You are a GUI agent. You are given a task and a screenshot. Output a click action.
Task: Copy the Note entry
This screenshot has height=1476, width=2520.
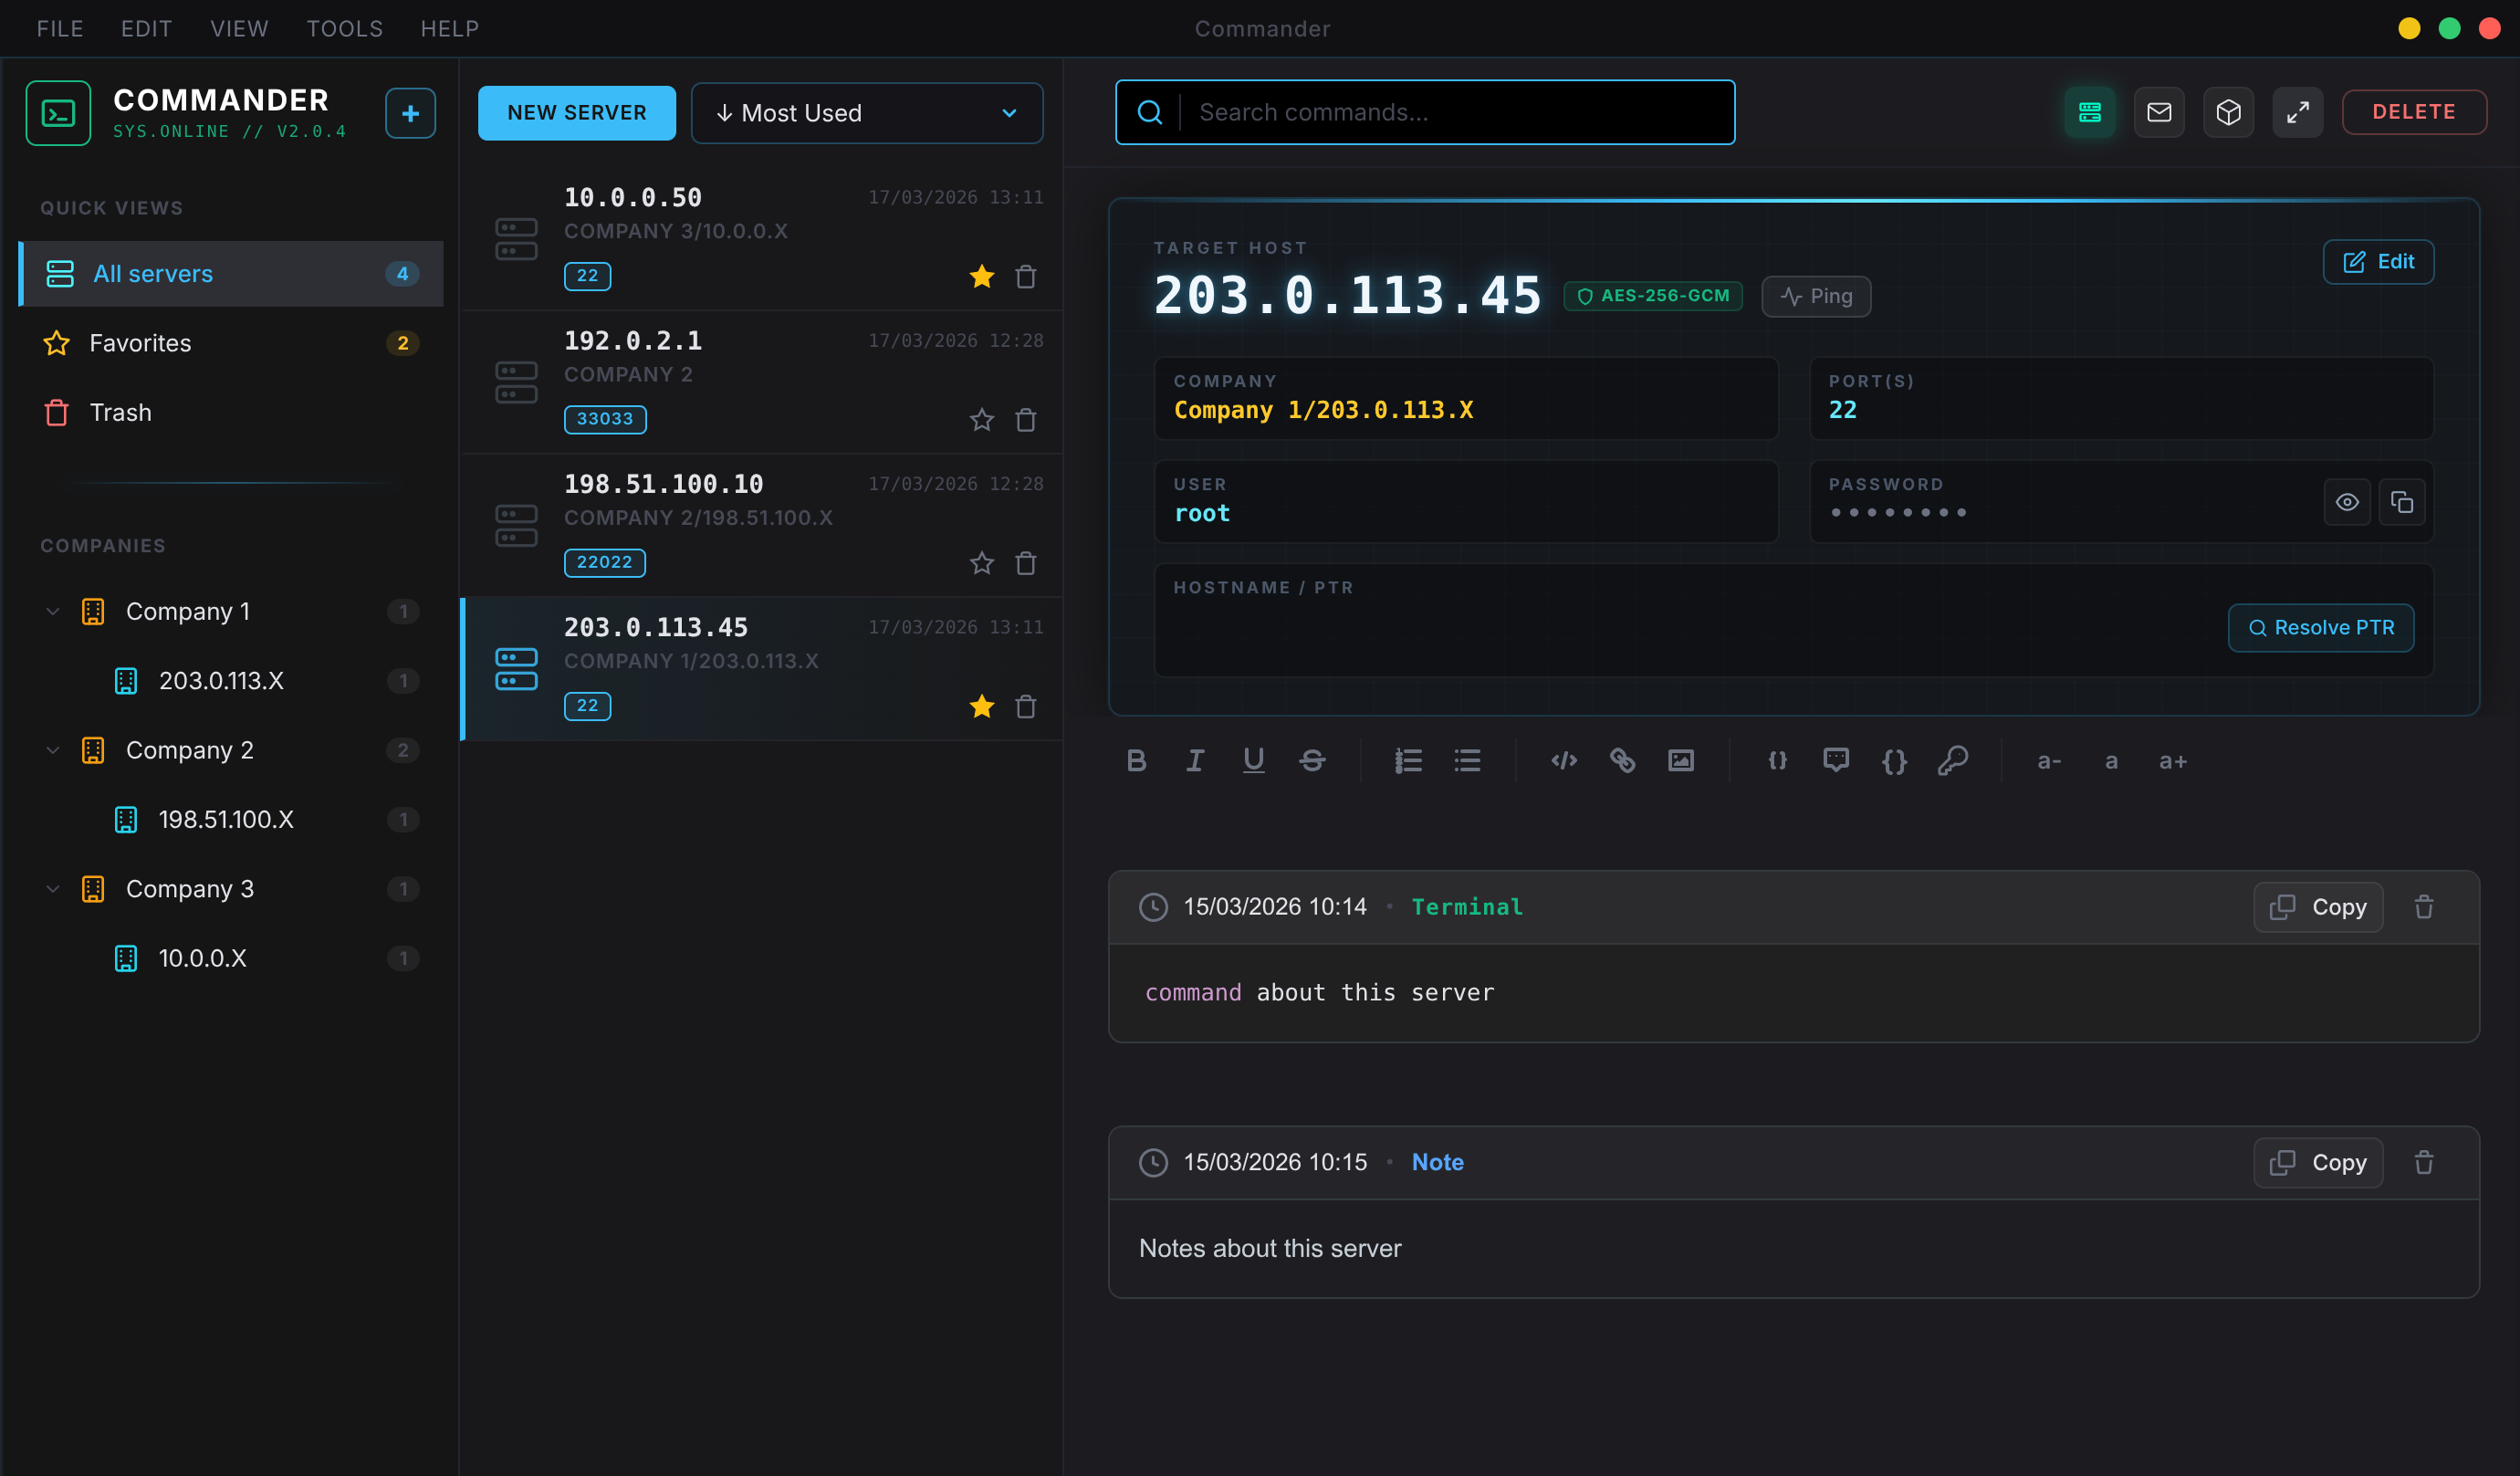(2318, 1162)
